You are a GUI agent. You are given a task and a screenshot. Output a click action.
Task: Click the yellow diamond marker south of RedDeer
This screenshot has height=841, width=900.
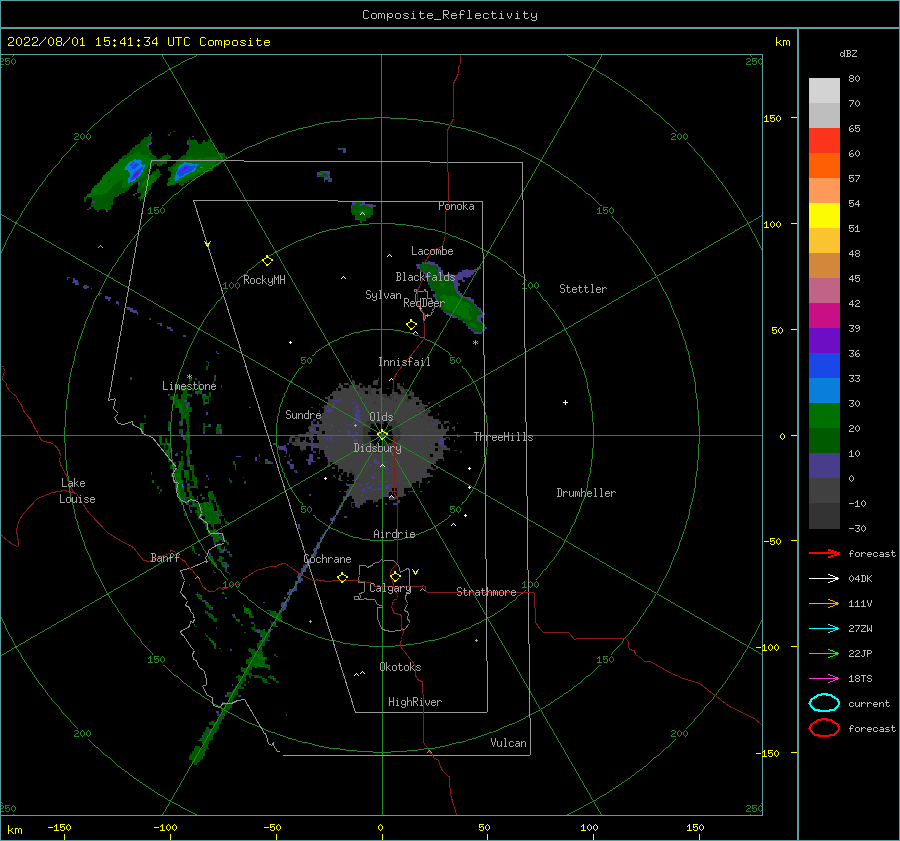point(411,325)
